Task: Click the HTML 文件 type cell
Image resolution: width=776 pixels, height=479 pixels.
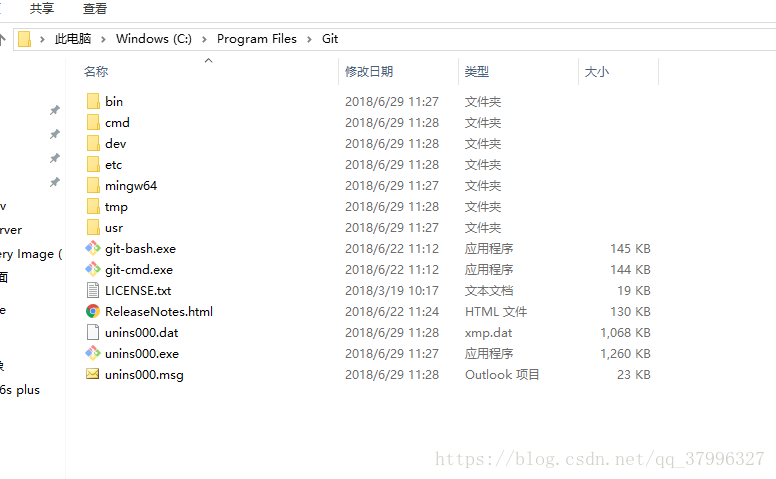Action: coord(496,312)
